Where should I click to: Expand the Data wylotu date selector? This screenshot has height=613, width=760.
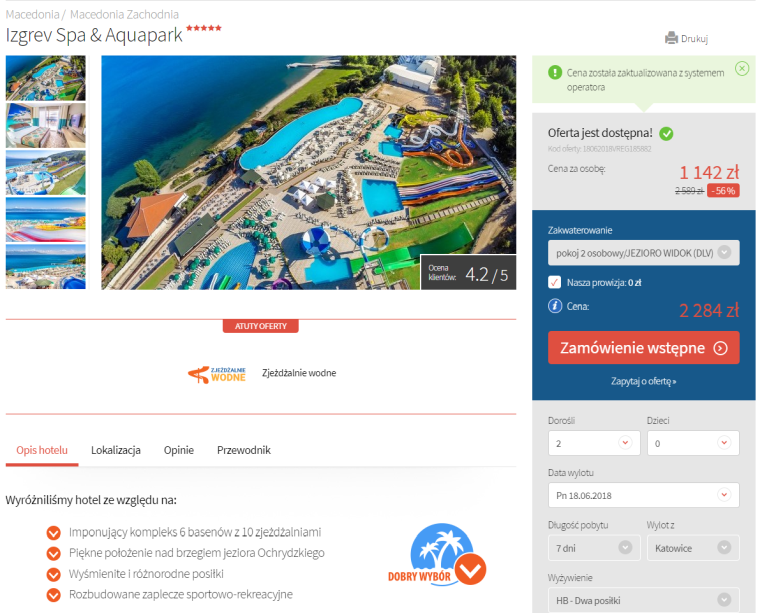(643, 494)
